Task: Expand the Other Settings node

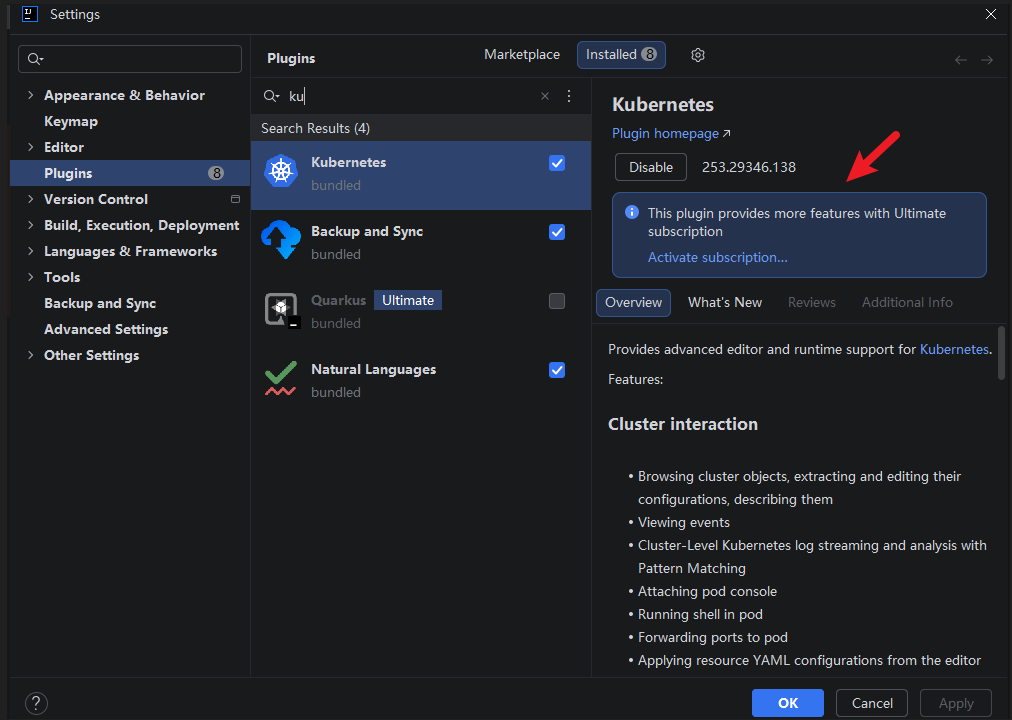Action: tap(30, 355)
